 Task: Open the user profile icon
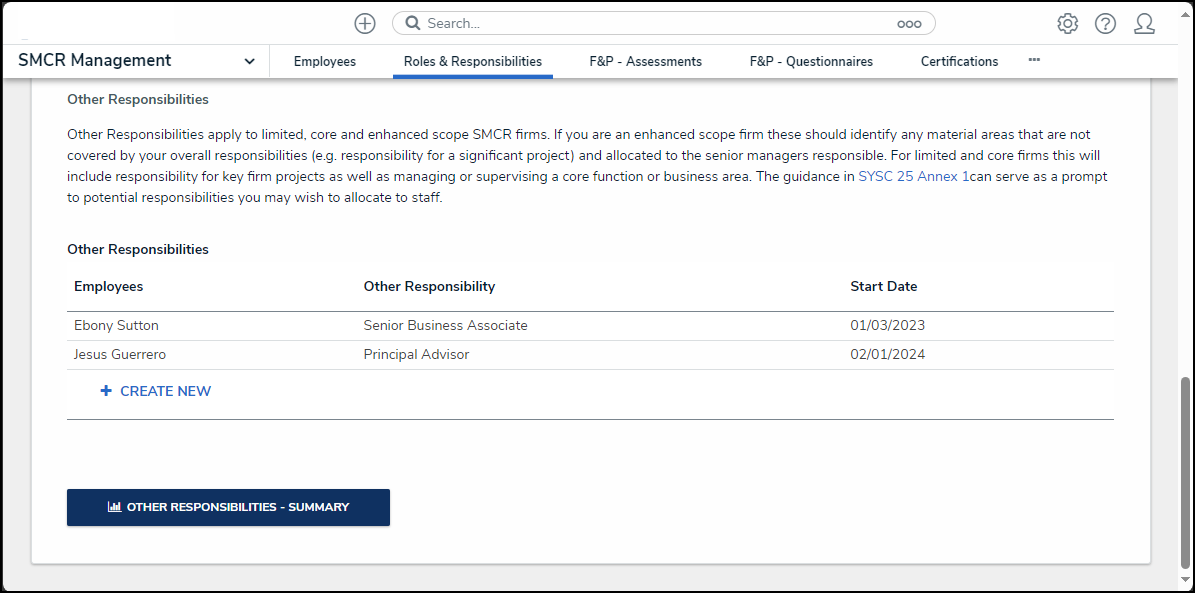tap(1144, 23)
